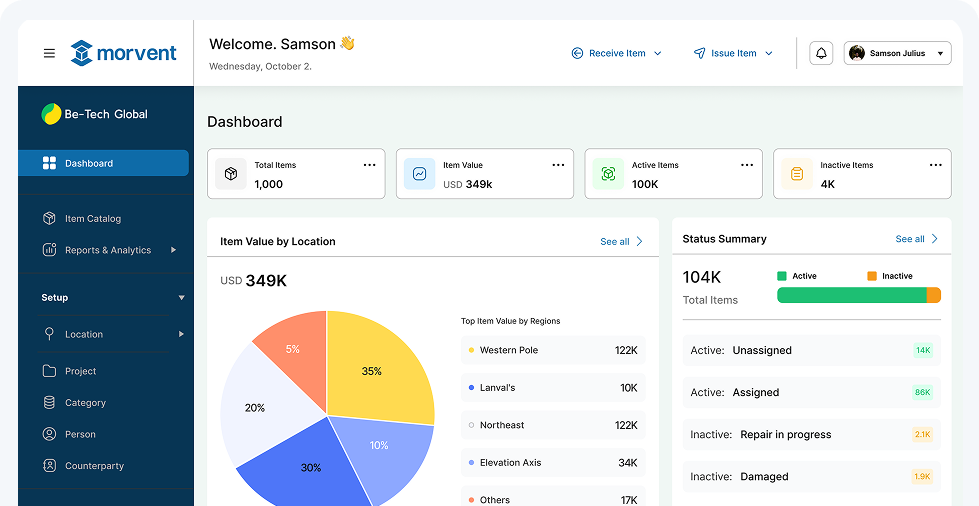
Task: Click the Total Items box icon
Action: 231,174
